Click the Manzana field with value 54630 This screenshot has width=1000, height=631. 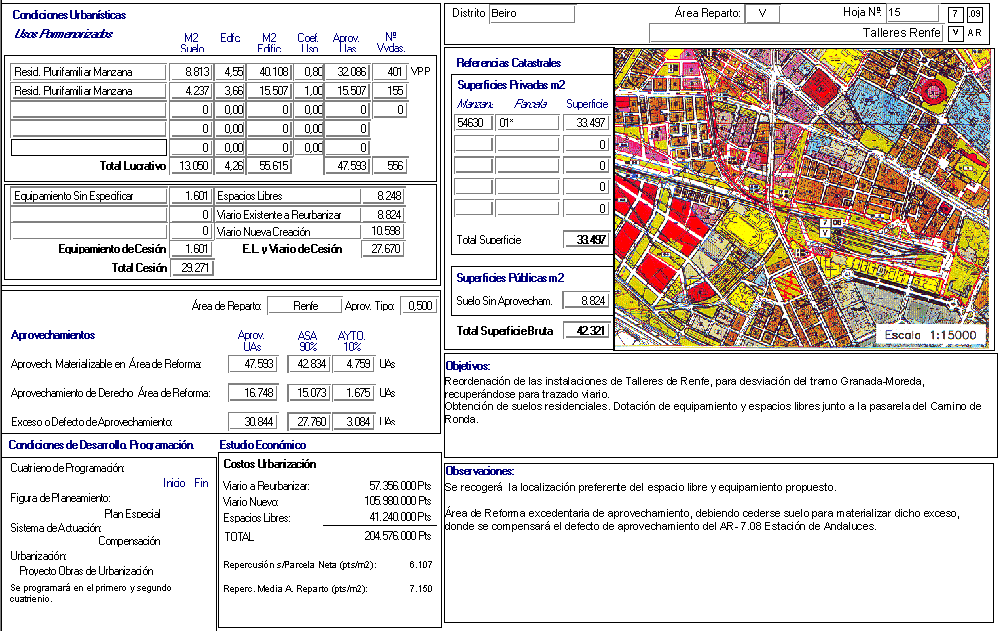tap(473, 123)
